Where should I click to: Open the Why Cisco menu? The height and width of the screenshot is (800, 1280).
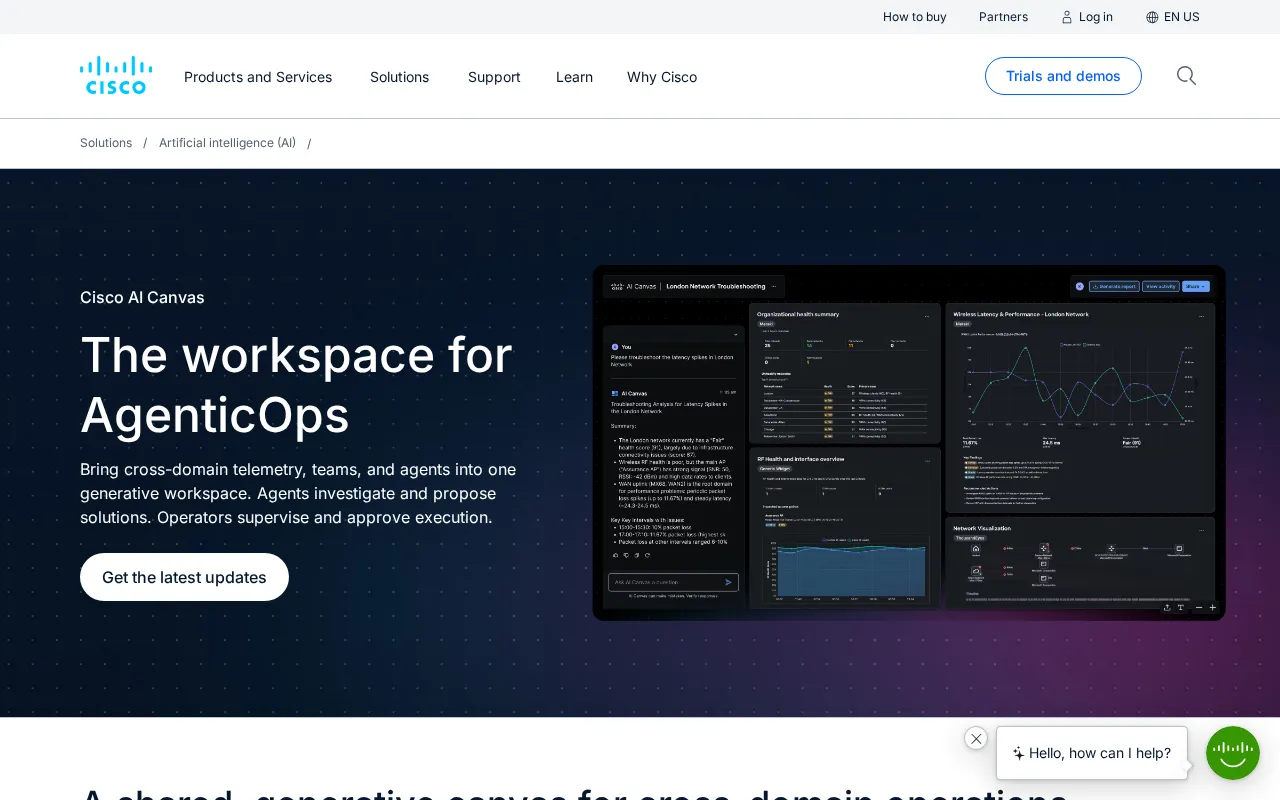tap(662, 77)
